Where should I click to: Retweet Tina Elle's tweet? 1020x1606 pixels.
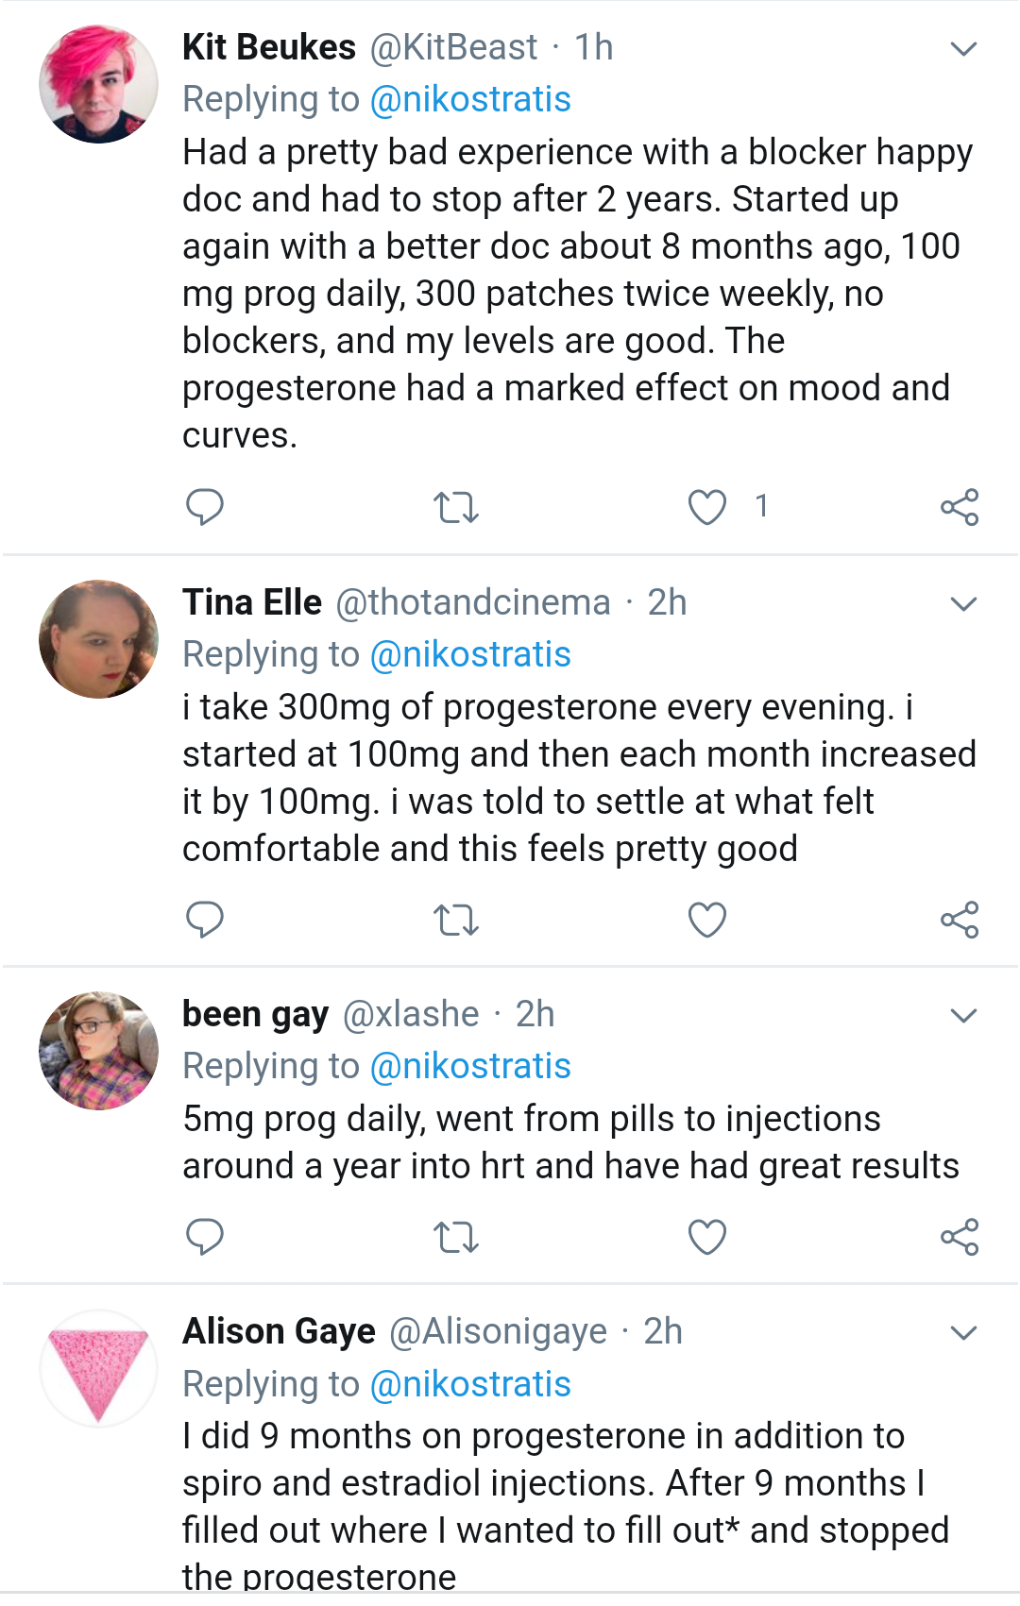click(457, 920)
